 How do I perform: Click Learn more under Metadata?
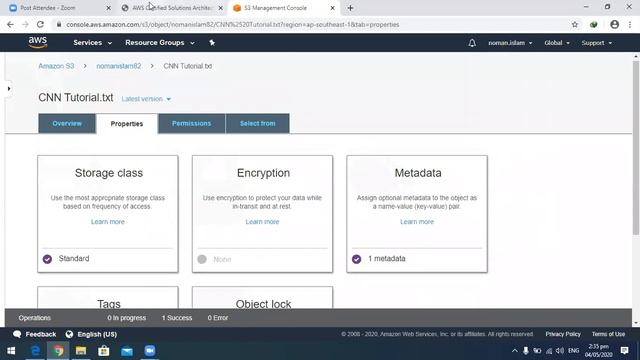point(417,222)
